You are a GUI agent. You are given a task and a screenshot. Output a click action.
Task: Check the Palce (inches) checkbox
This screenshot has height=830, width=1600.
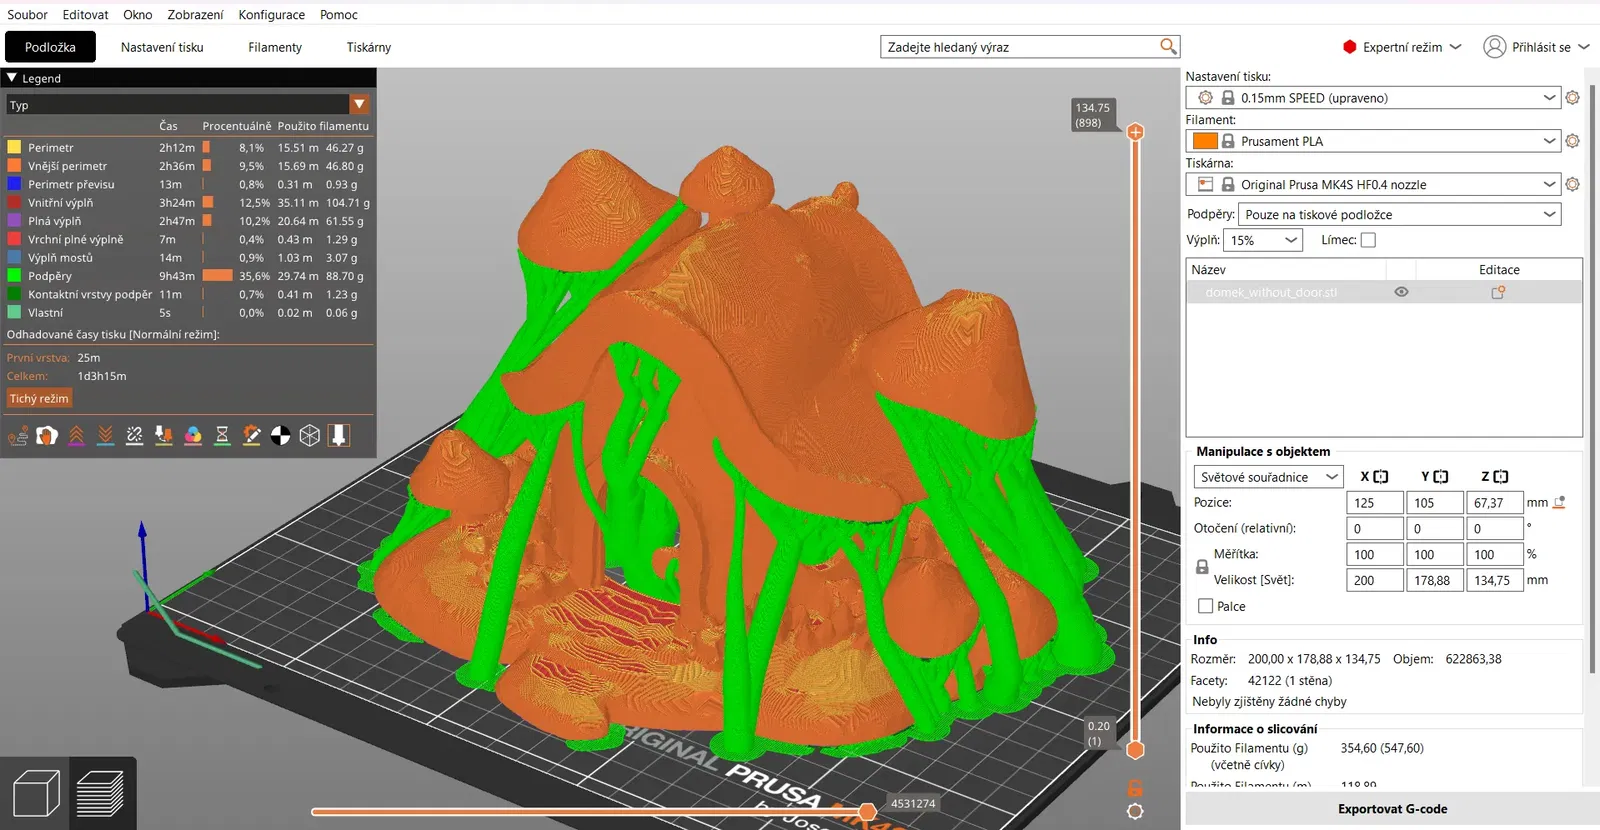pos(1206,606)
